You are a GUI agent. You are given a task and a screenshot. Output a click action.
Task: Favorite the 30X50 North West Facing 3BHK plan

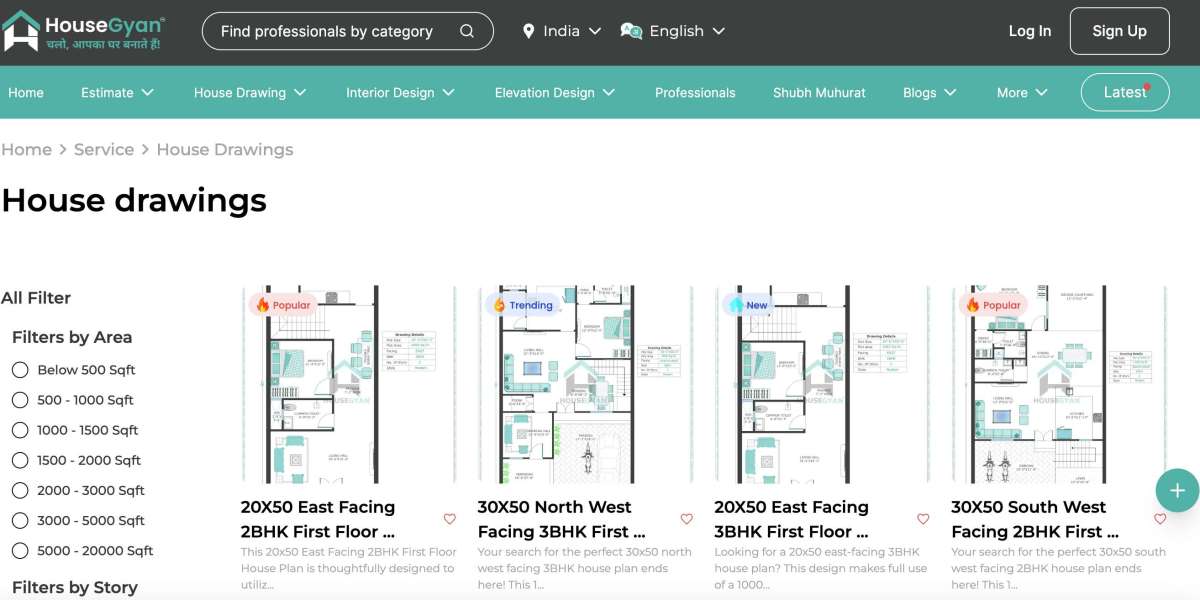tap(686, 519)
